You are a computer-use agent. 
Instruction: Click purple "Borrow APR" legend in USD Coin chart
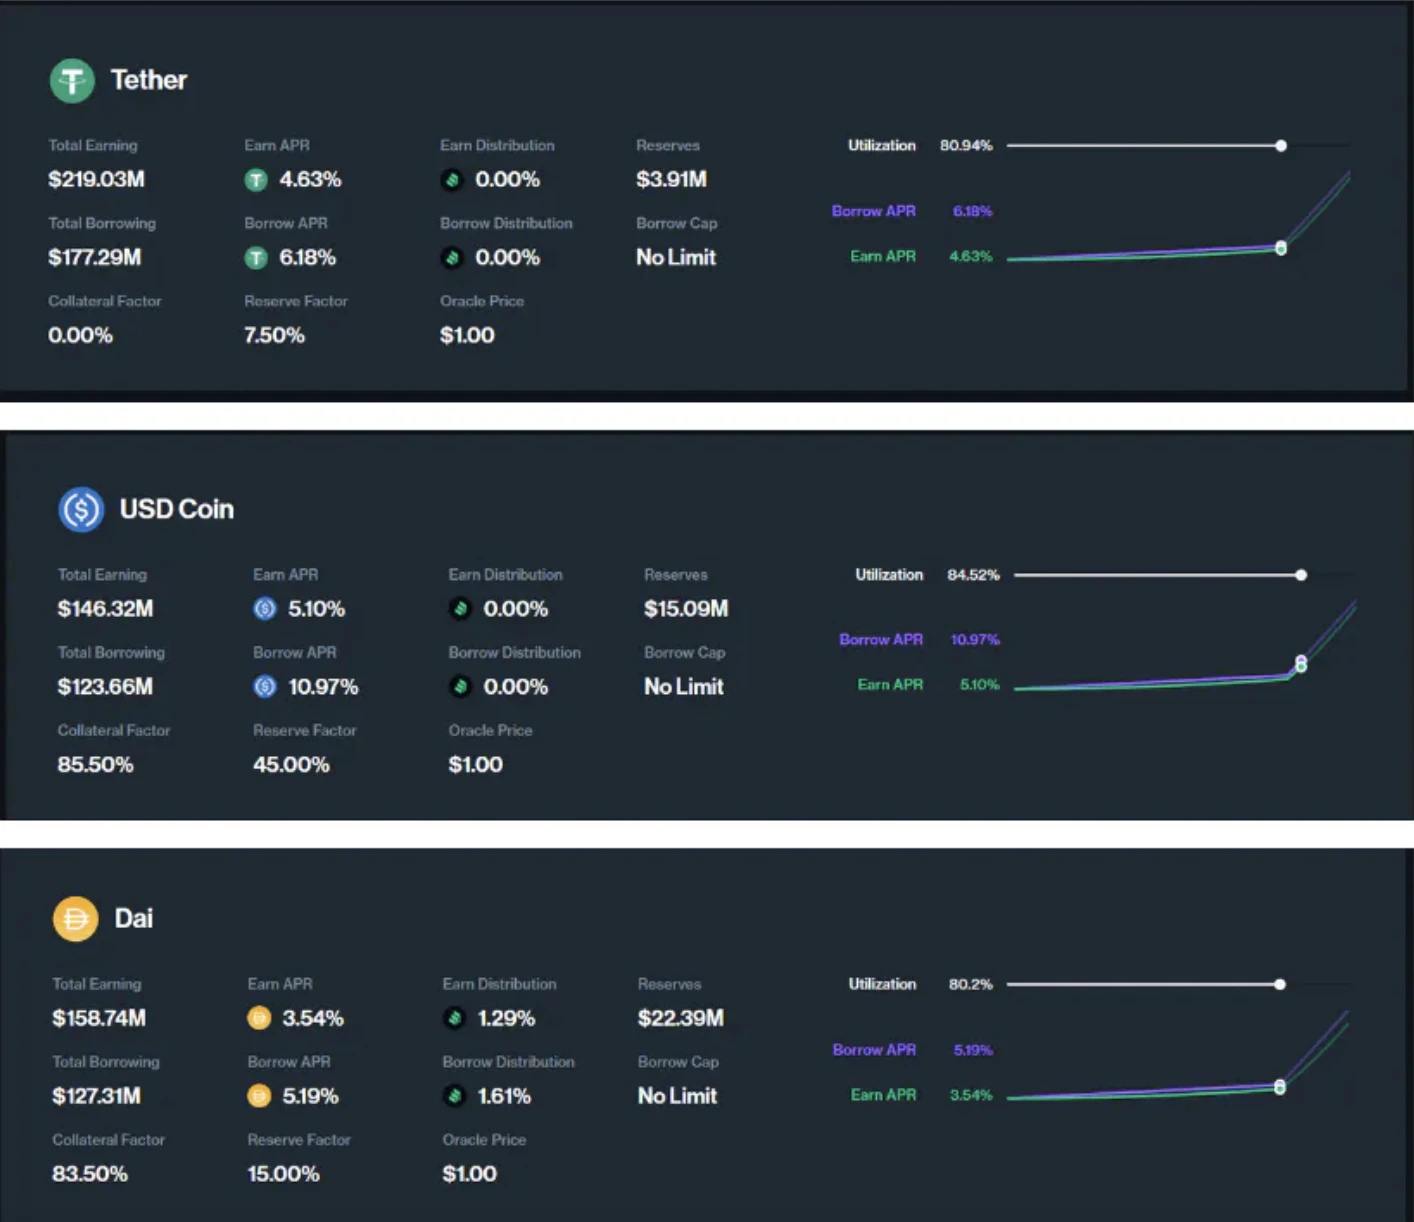[x=881, y=640]
